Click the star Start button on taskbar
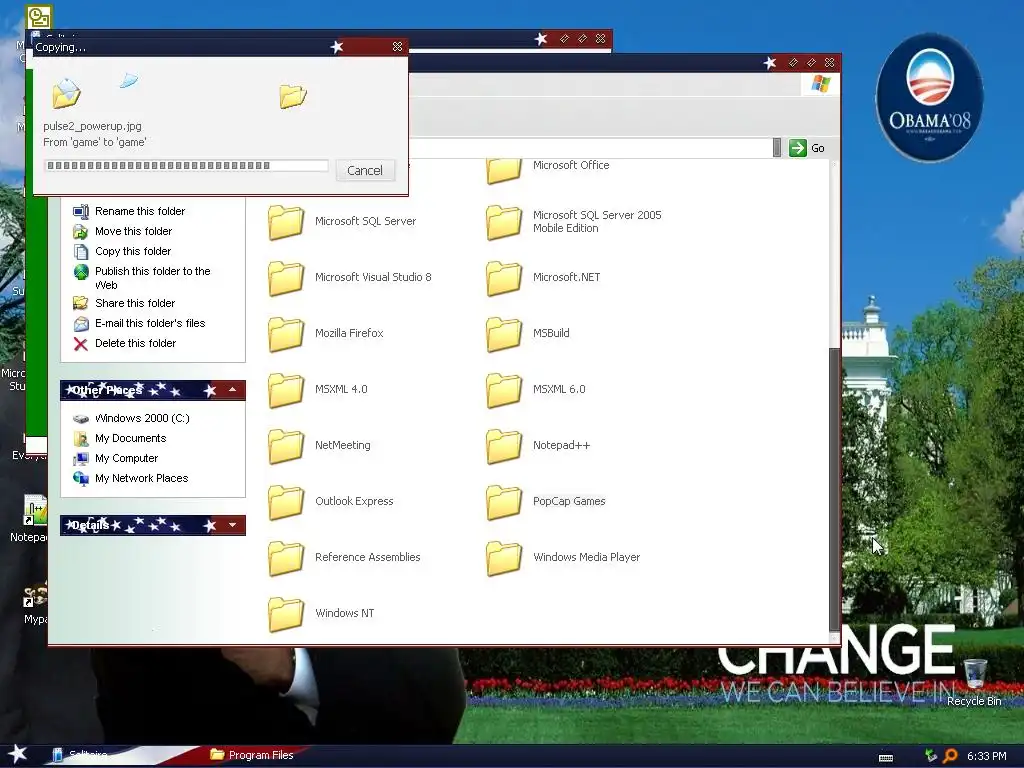The height and width of the screenshot is (768, 1024). (18, 754)
